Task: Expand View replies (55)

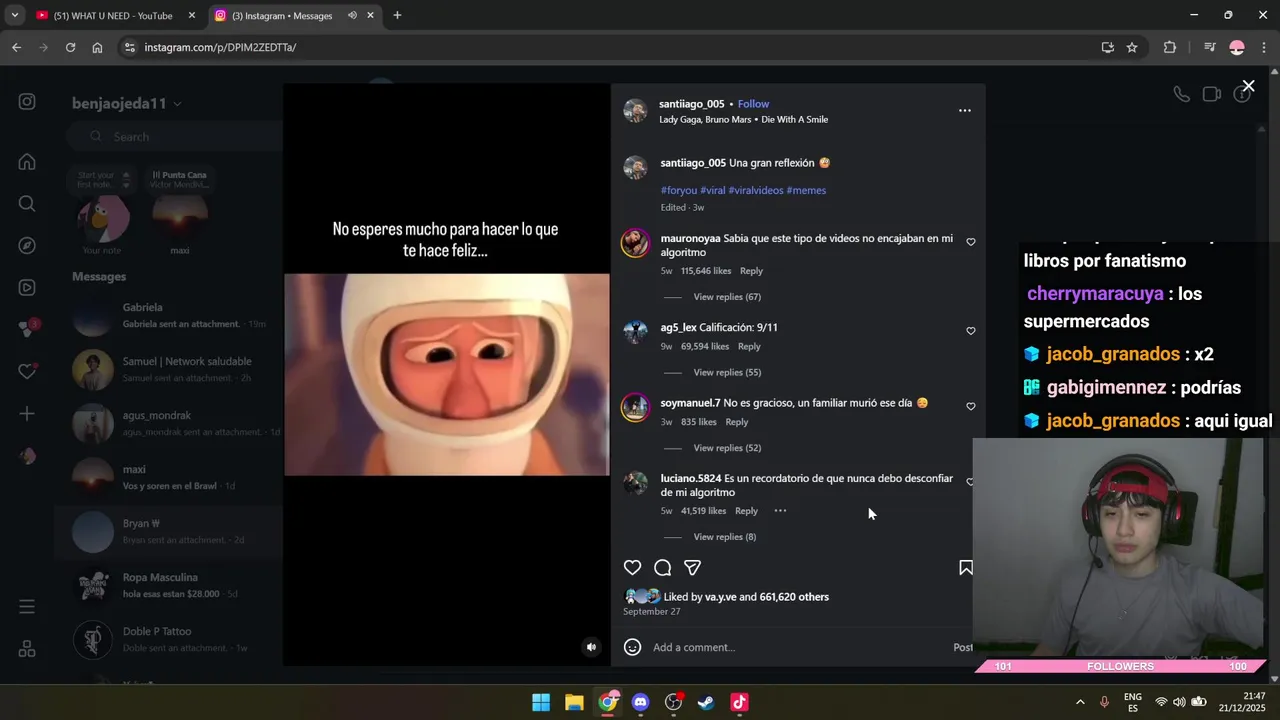Action: click(727, 372)
